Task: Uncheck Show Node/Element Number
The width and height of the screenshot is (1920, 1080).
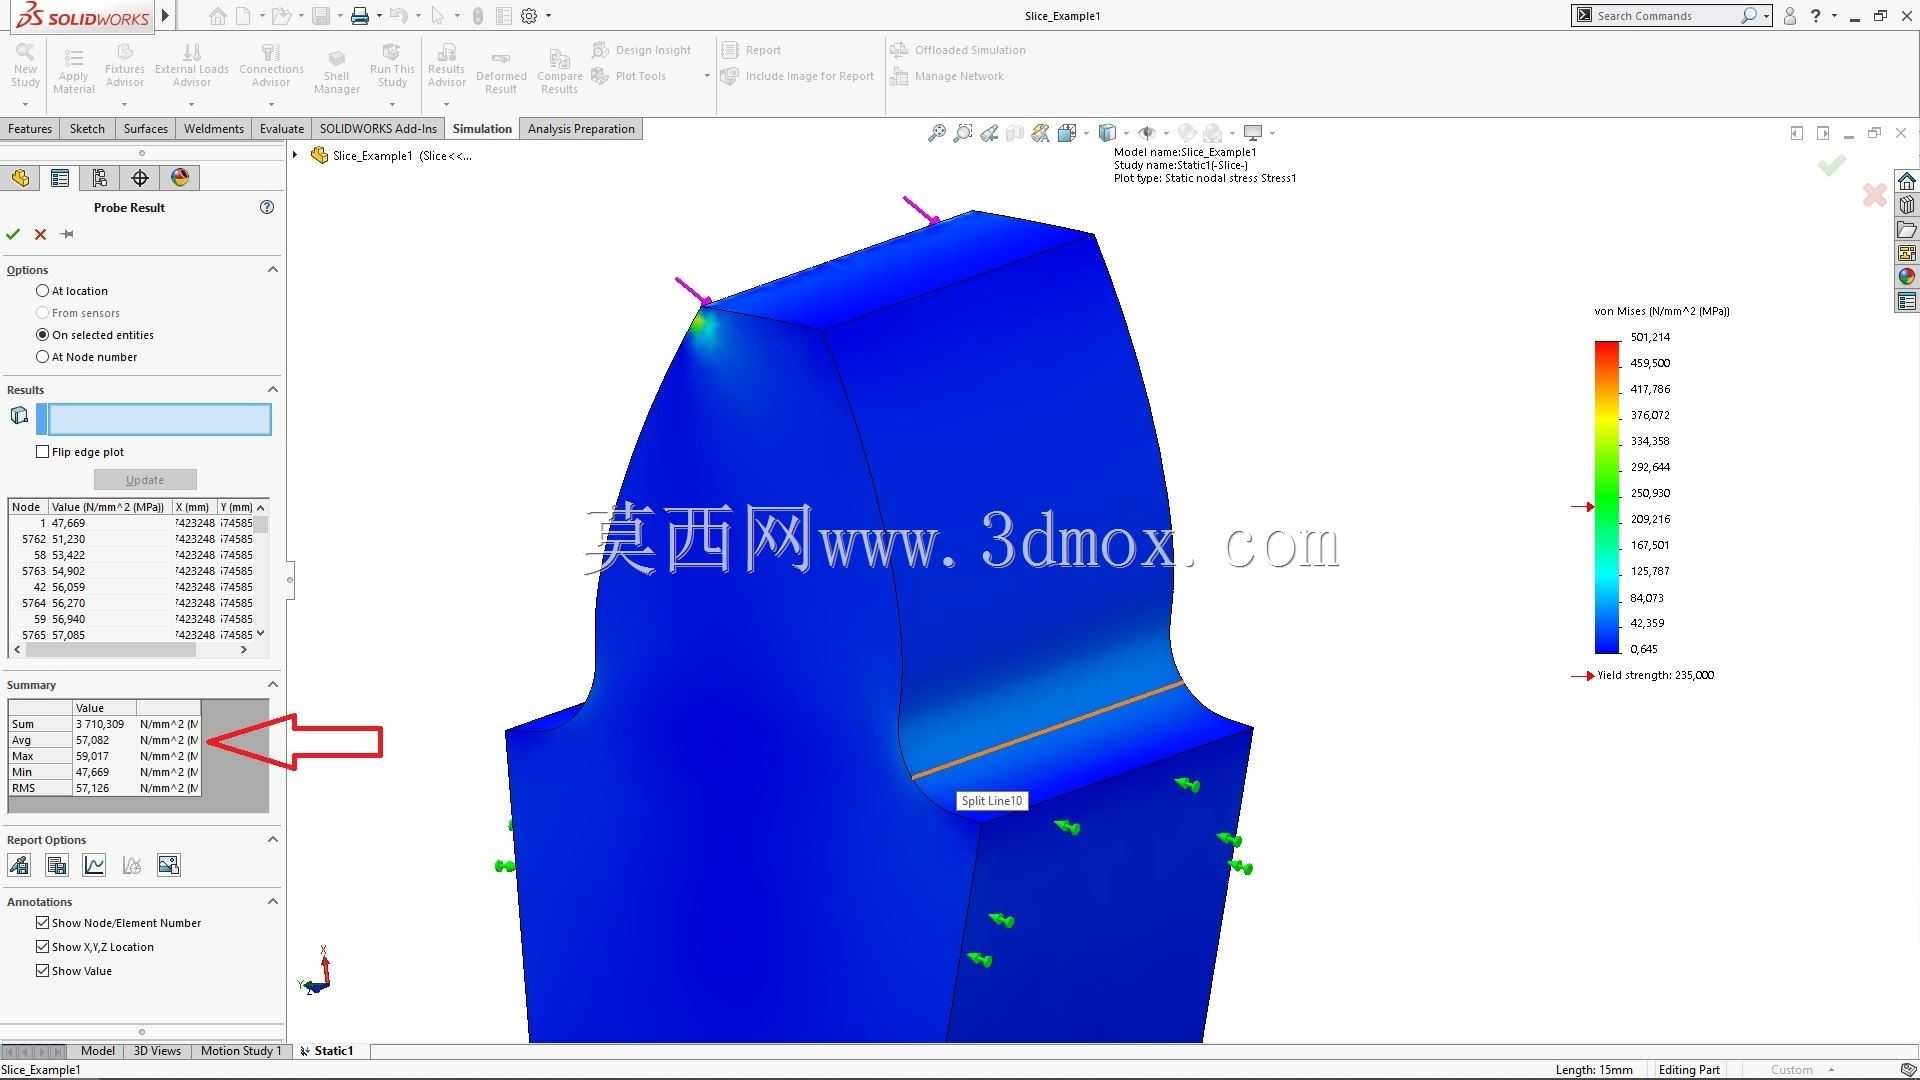Action: coord(42,923)
